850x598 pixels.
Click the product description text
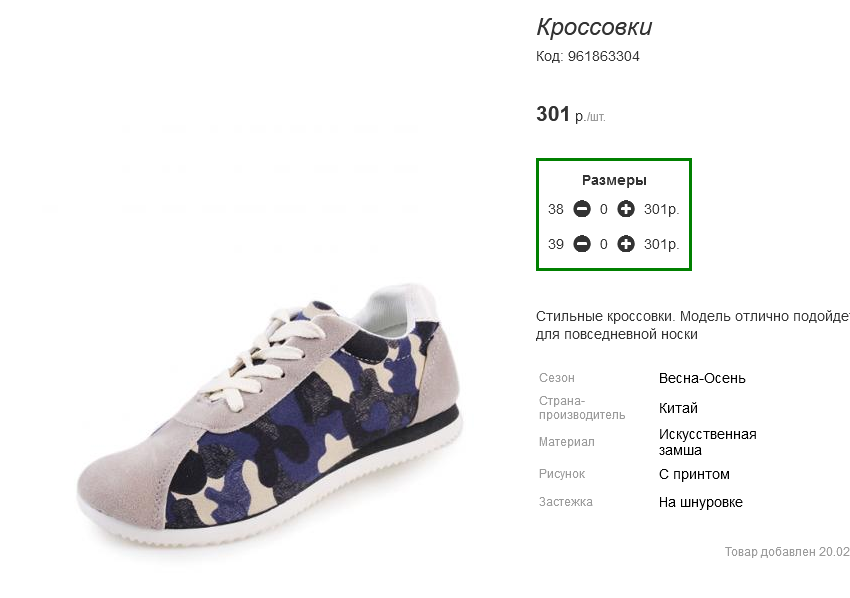[693, 325]
